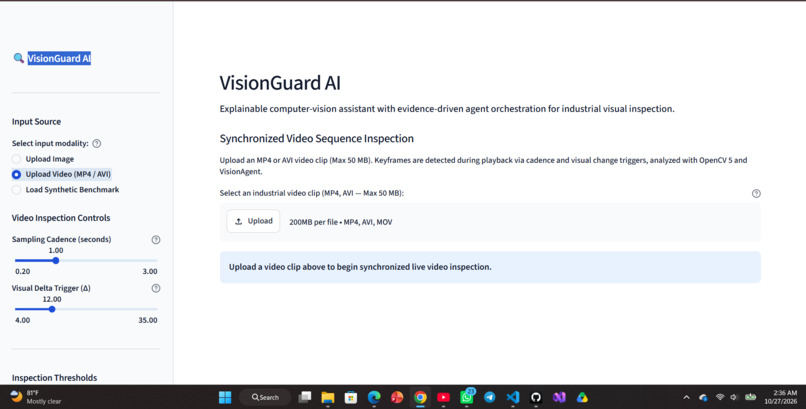Open Task View from taskbar
Viewport: 806px width, 409px height.
(x=305, y=397)
